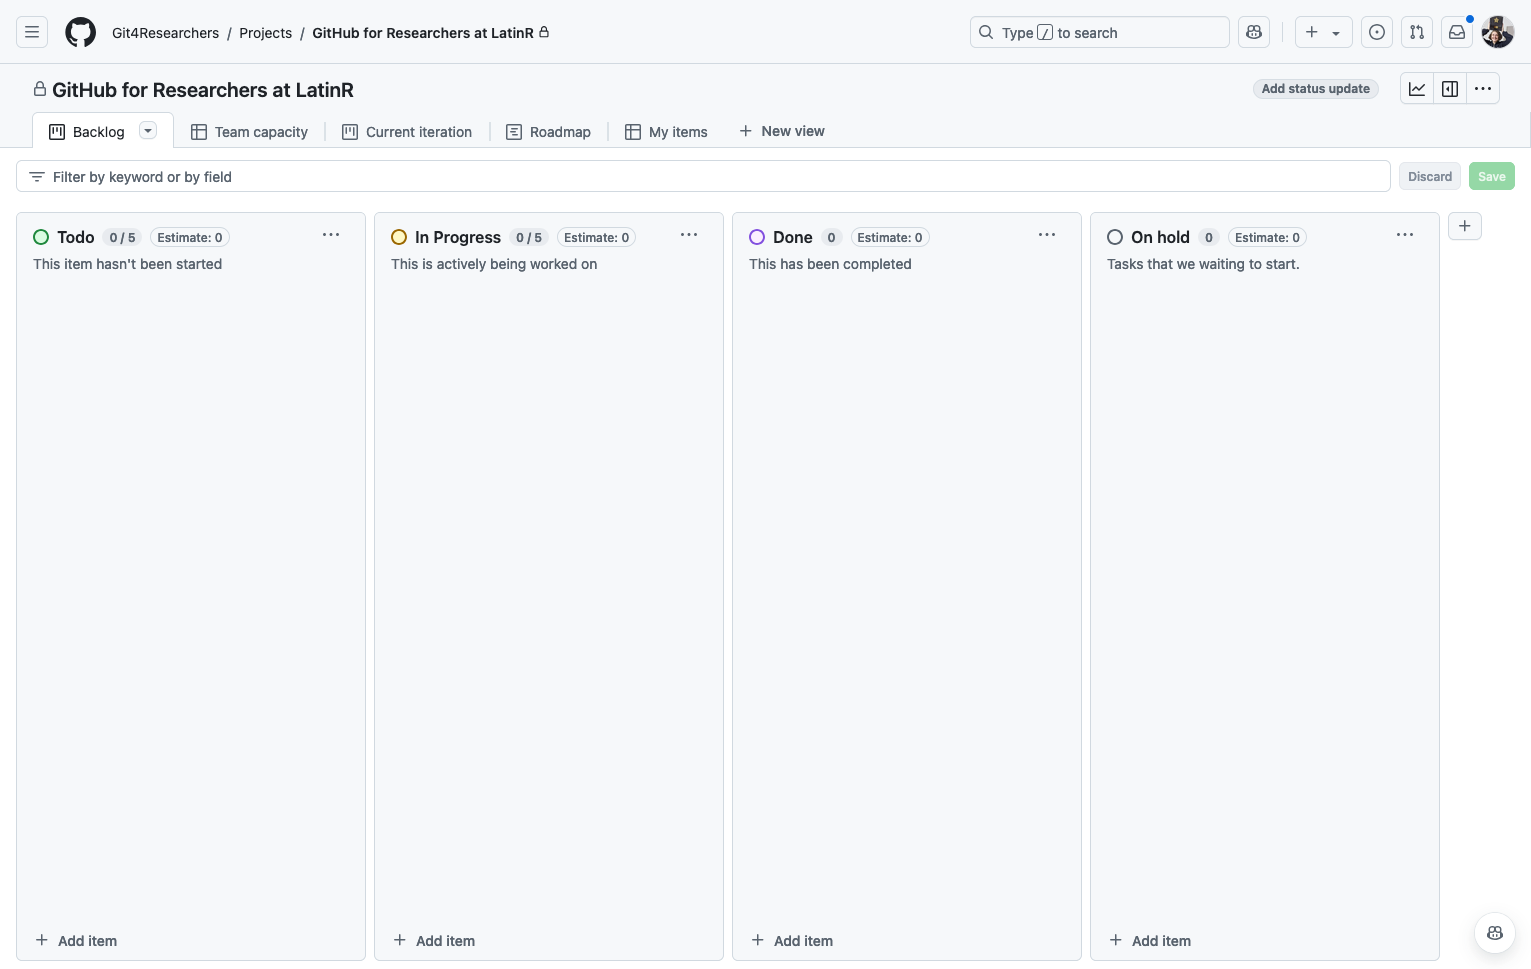Discard view changes
The height and width of the screenshot is (969, 1531).
coord(1430,176)
